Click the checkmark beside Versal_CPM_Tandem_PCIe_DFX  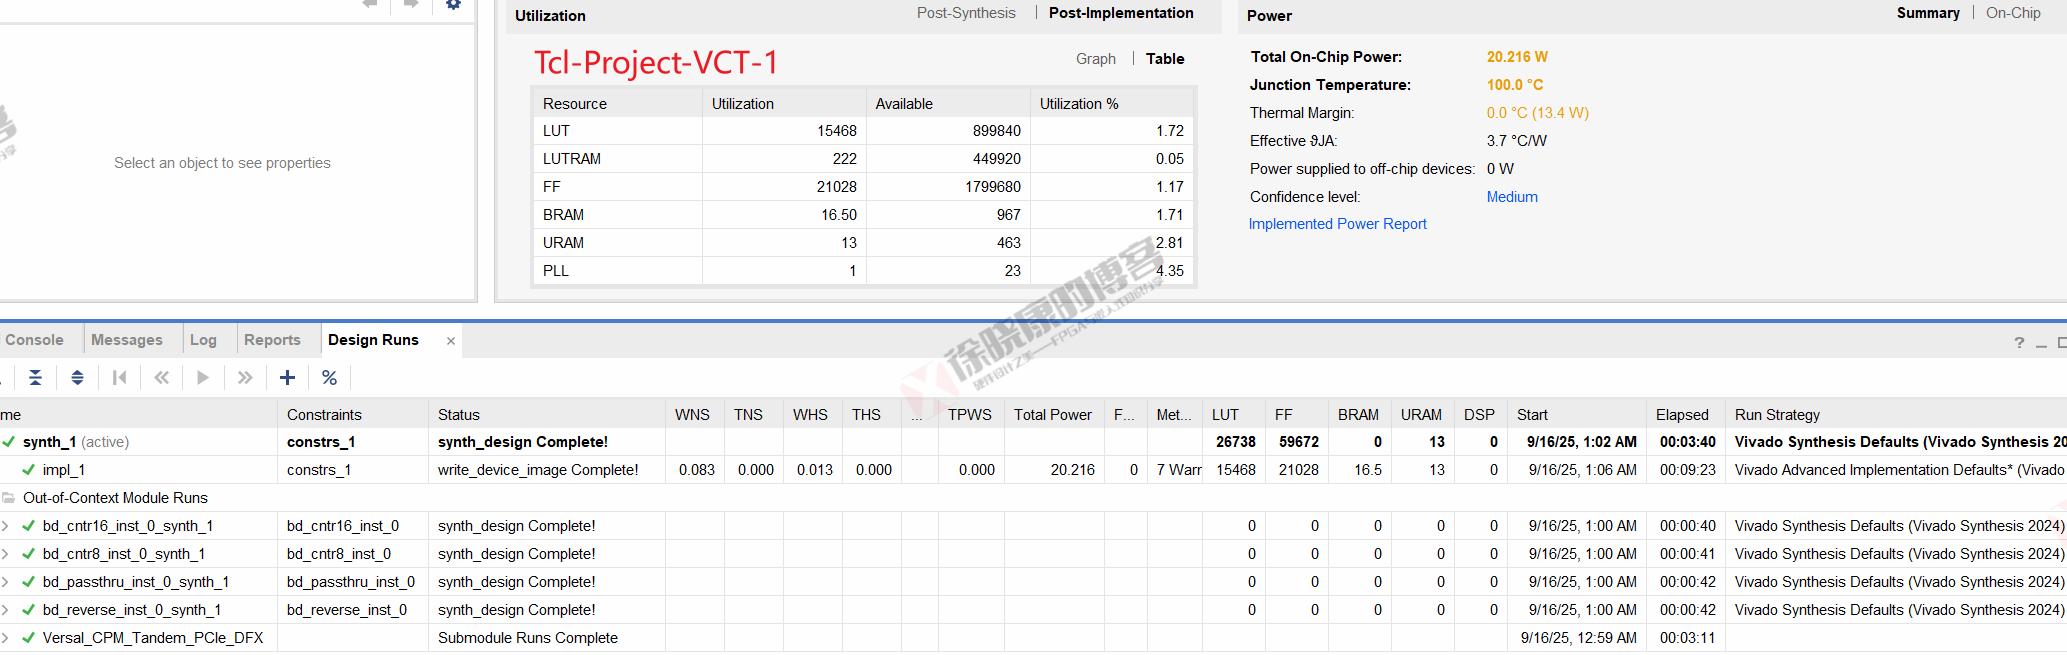pyautogui.click(x=29, y=637)
